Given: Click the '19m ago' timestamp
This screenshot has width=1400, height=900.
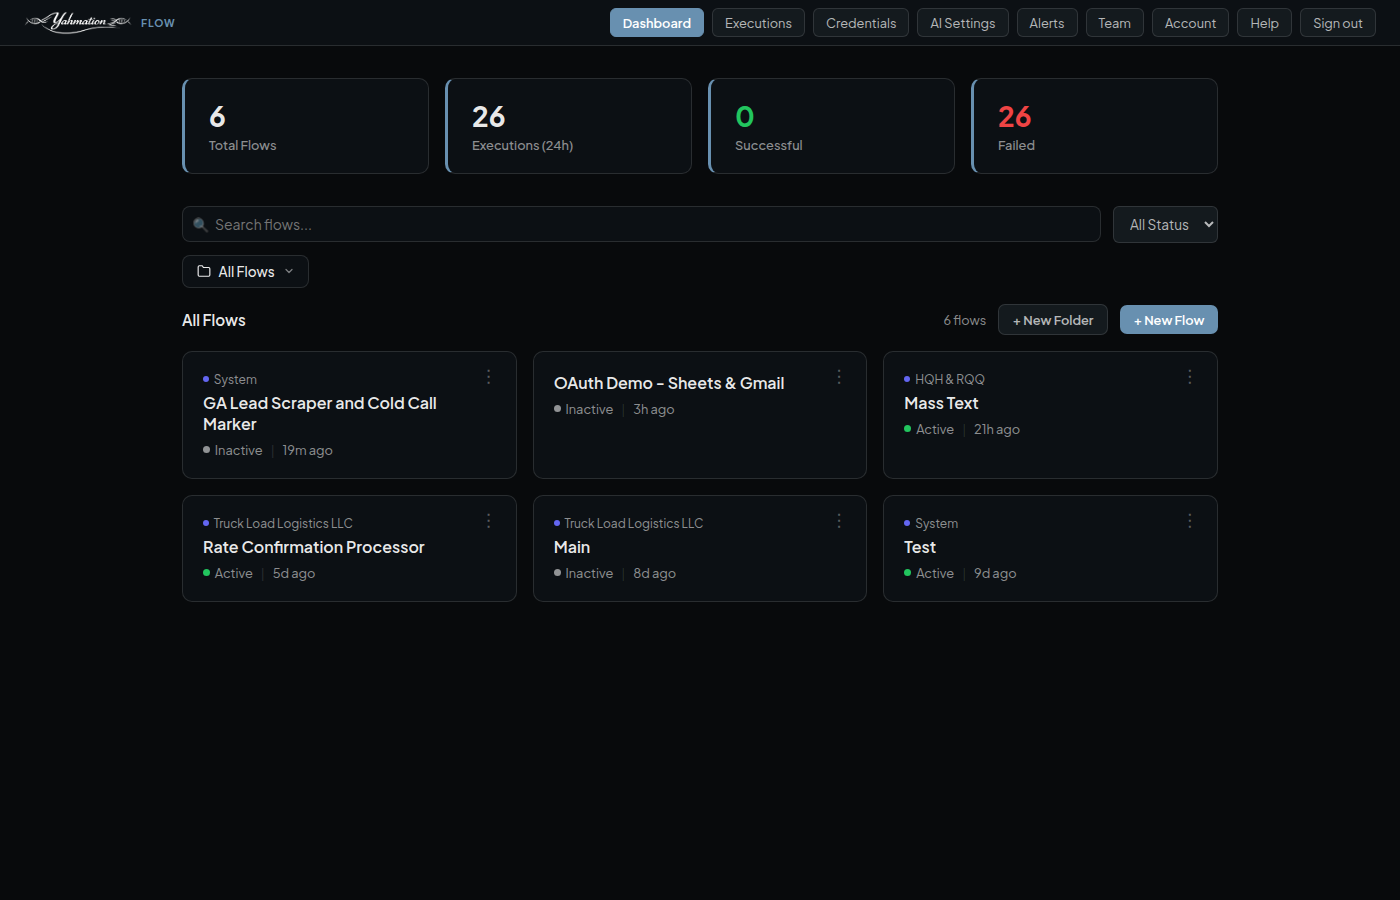Looking at the screenshot, I should click(307, 450).
